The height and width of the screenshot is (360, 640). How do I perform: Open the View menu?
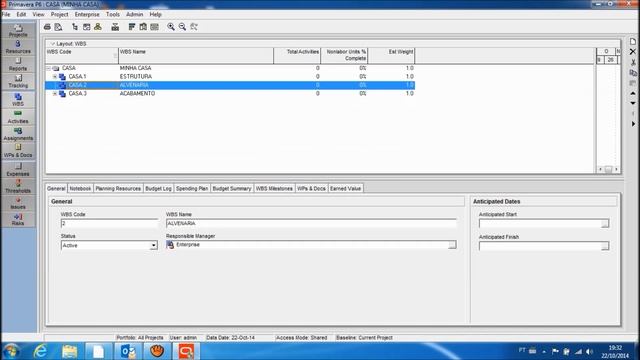[38, 14]
